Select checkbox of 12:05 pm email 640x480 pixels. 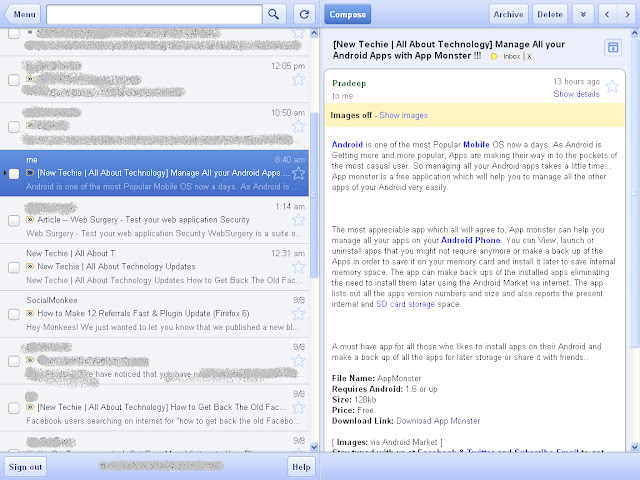click(14, 80)
